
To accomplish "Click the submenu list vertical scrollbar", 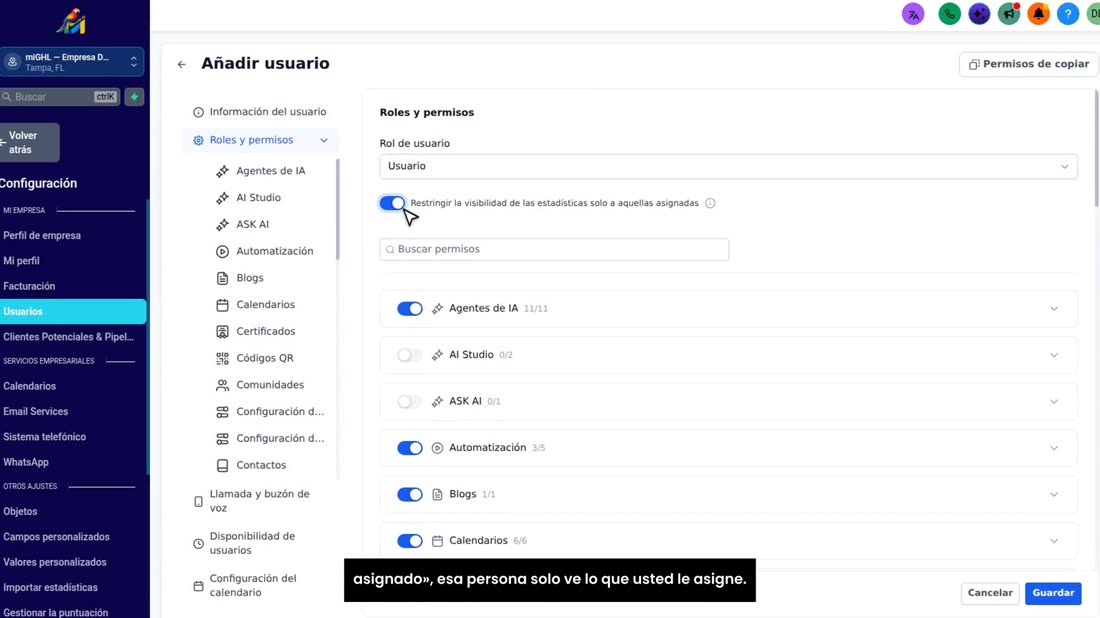I will coord(337,210).
